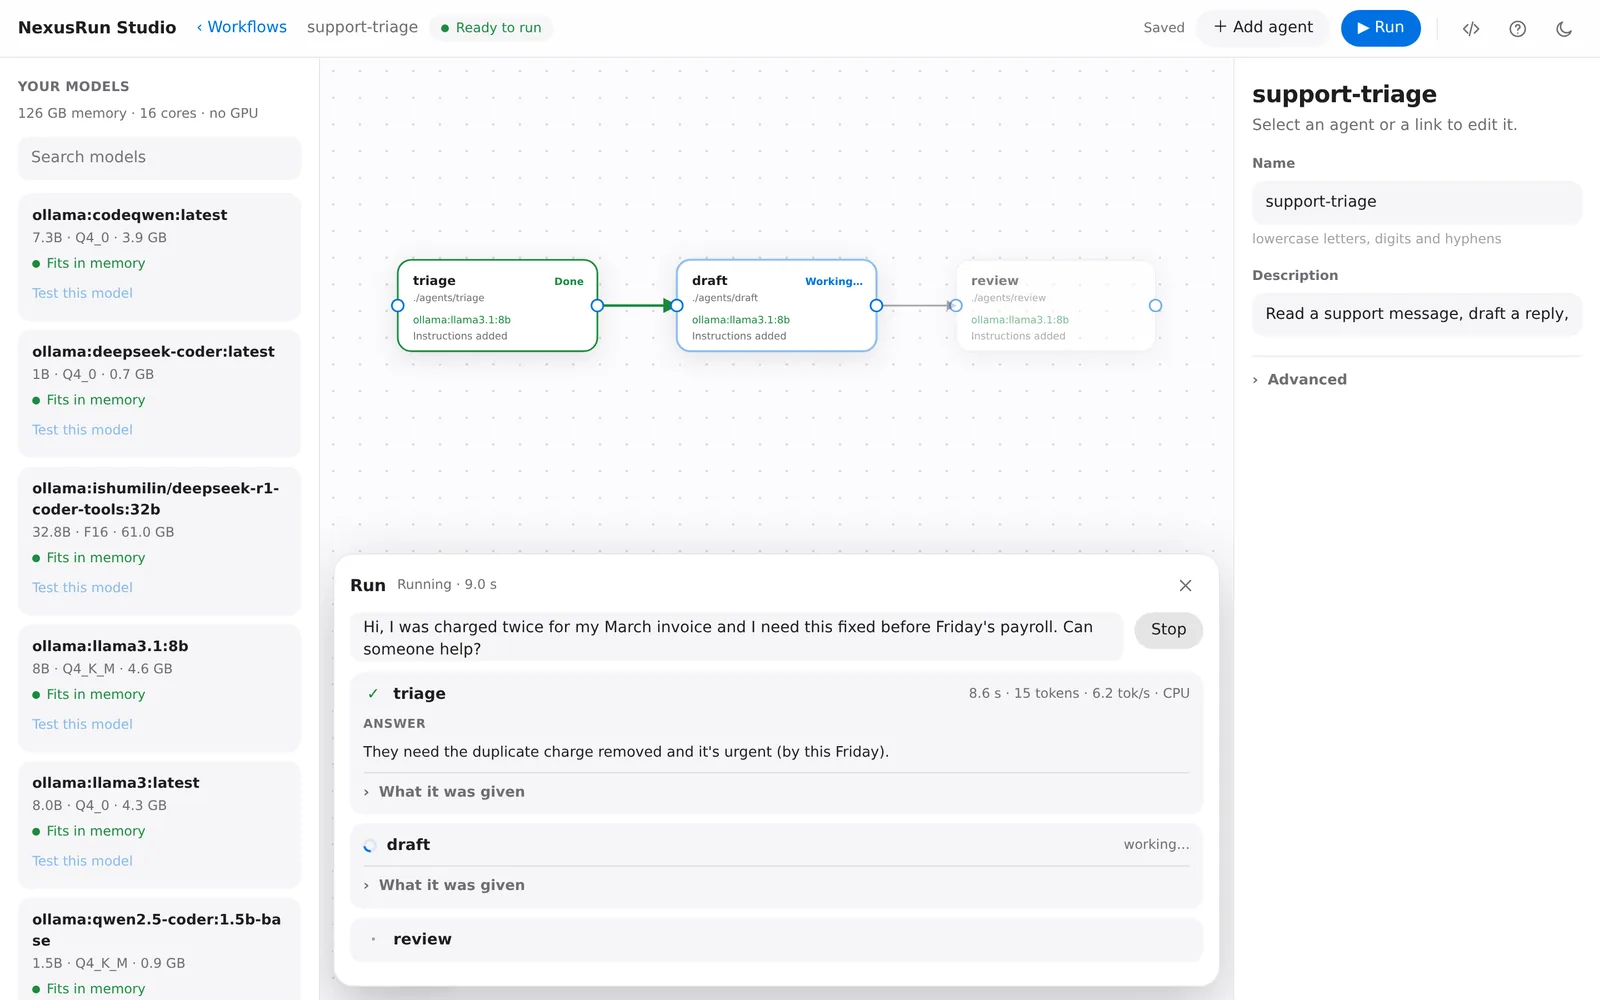Click the draft working spinner icon

[369, 845]
